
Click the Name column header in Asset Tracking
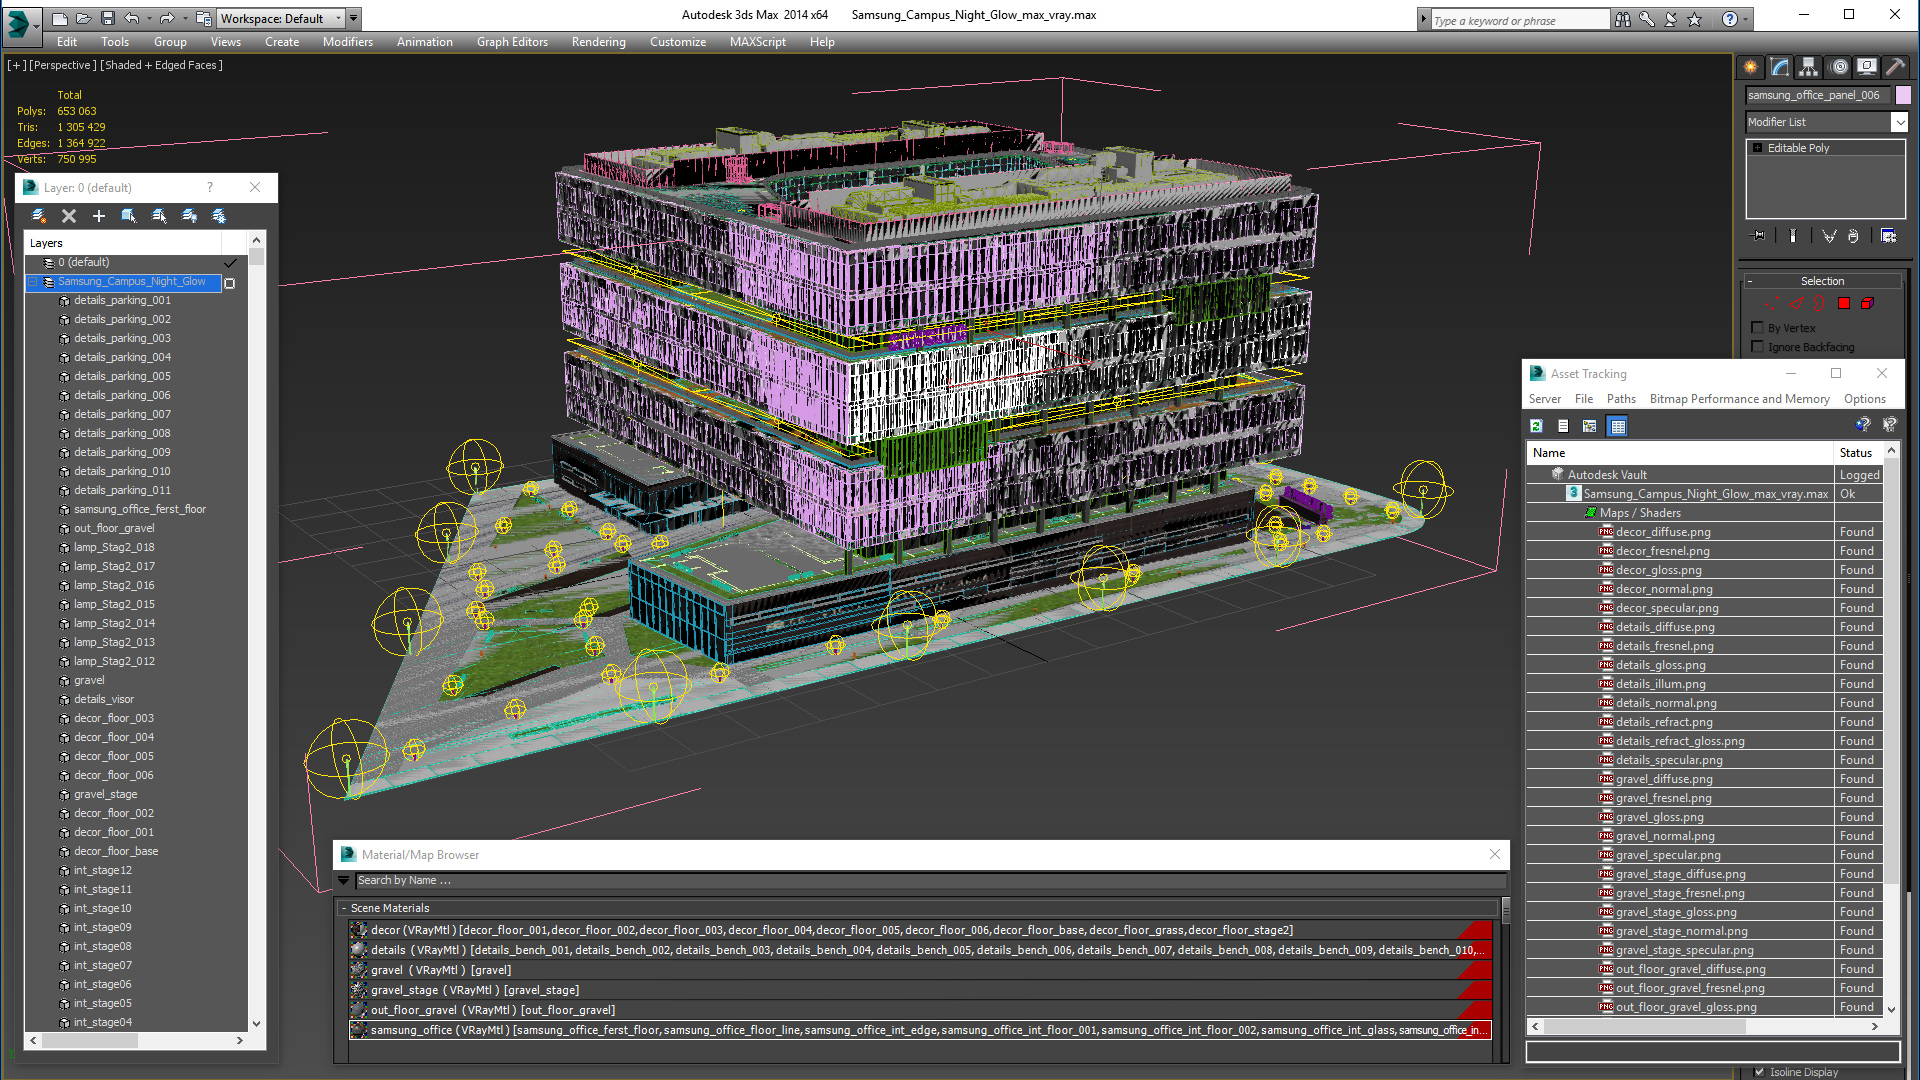pos(1680,453)
